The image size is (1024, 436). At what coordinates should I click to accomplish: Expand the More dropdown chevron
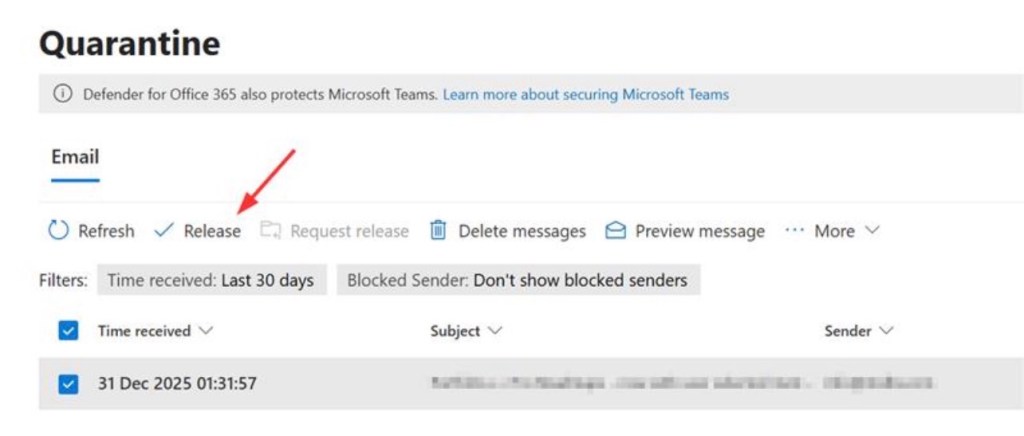coord(871,230)
